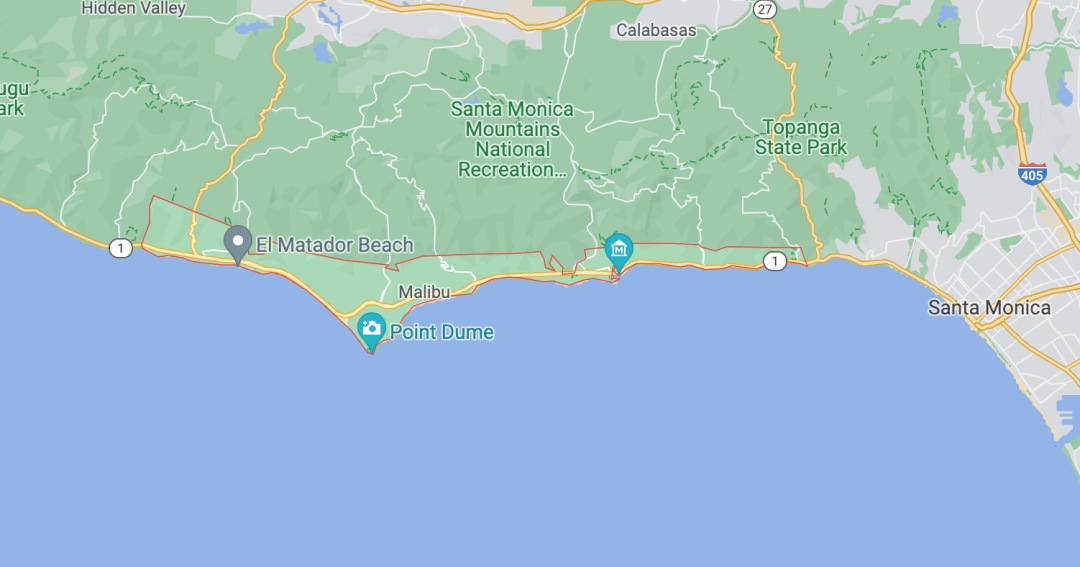Screen dimensions: 1080x567
Task: Click the Hidden Valley label
Action: coord(134,8)
